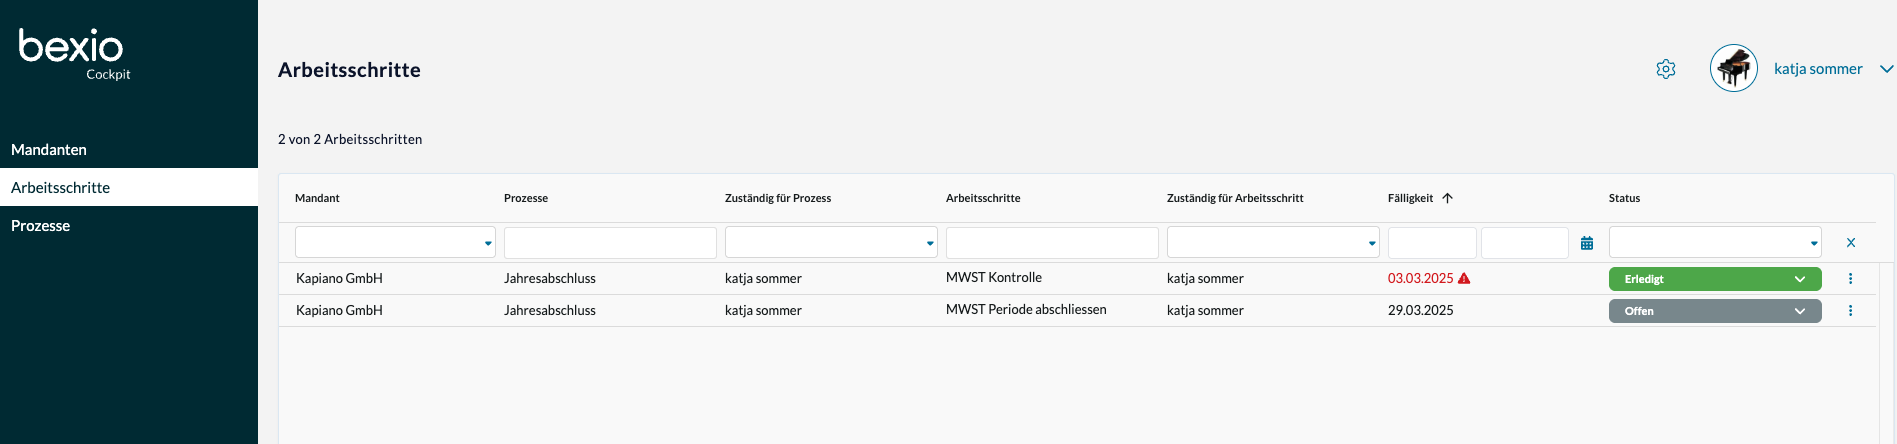
Task: Click the Prozesse filter text field
Action: pos(610,243)
